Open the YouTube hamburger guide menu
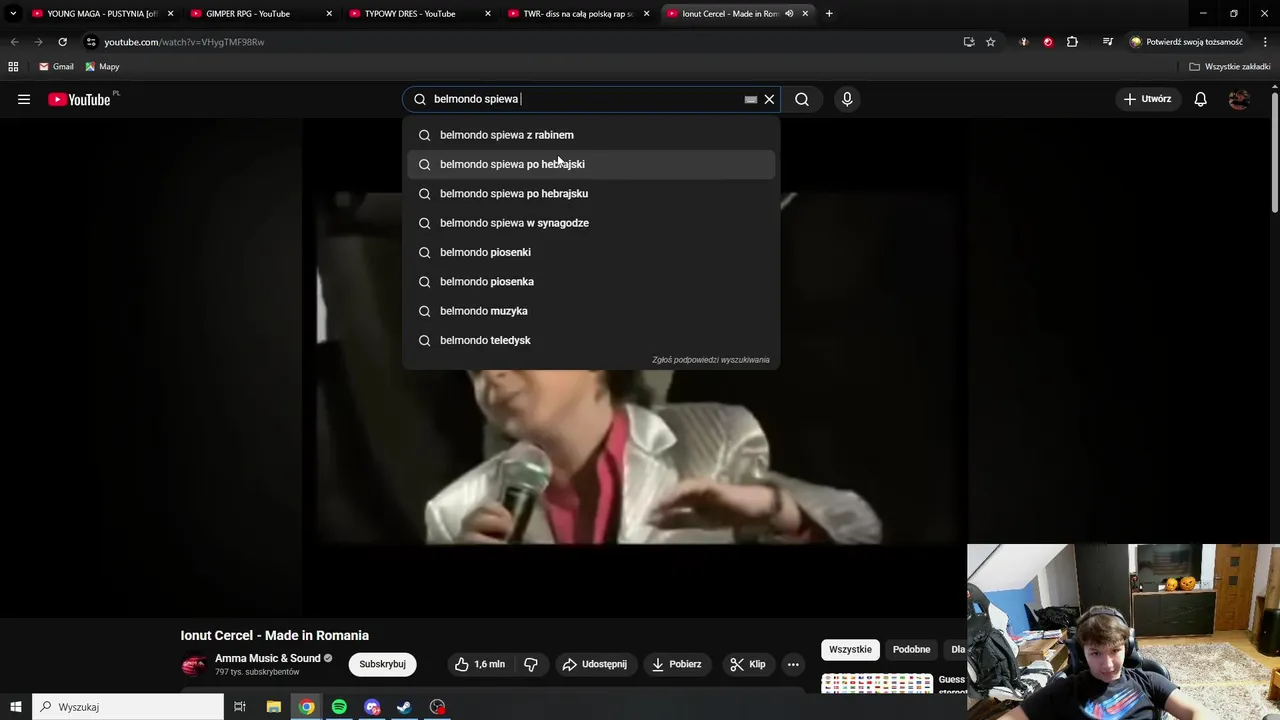The width and height of the screenshot is (1280, 720). point(24,99)
